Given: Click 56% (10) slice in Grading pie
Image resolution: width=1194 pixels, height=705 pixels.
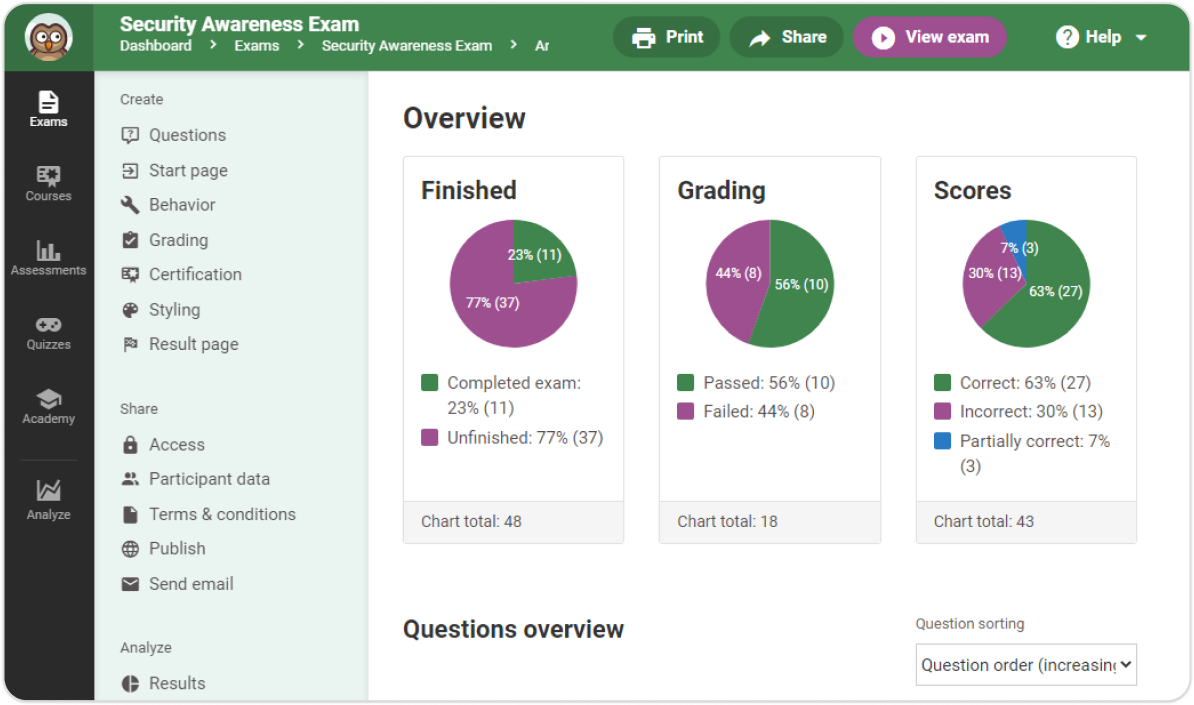Looking at the screenshot, I should click(801, 285).
